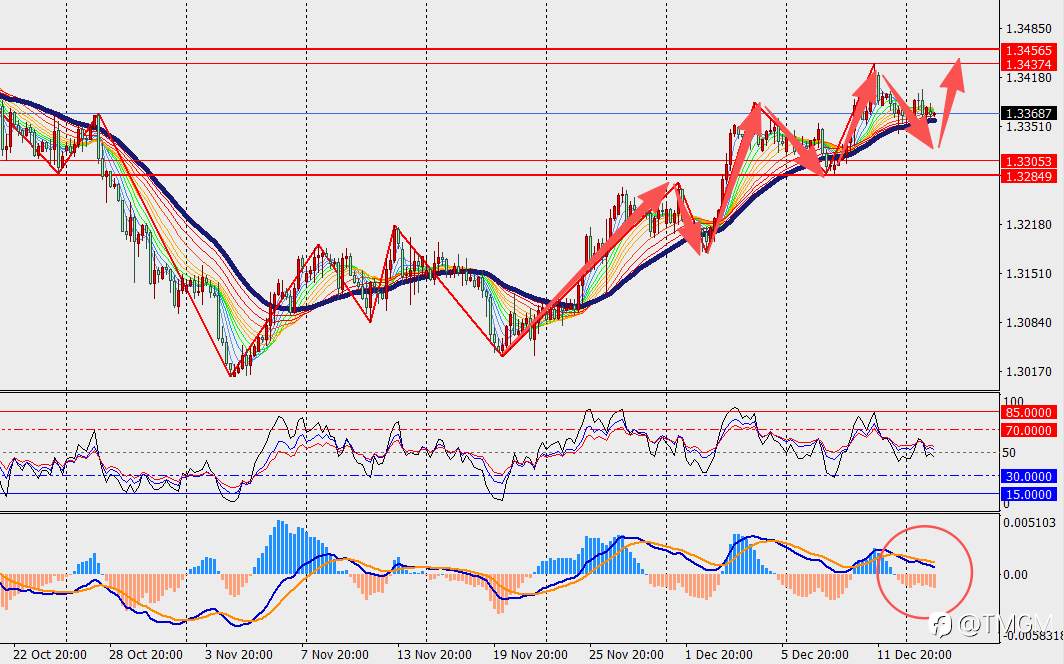Click the blue 30.0000 oscillator label
Screen dimensions: 1064x664
click(1028, 476)
